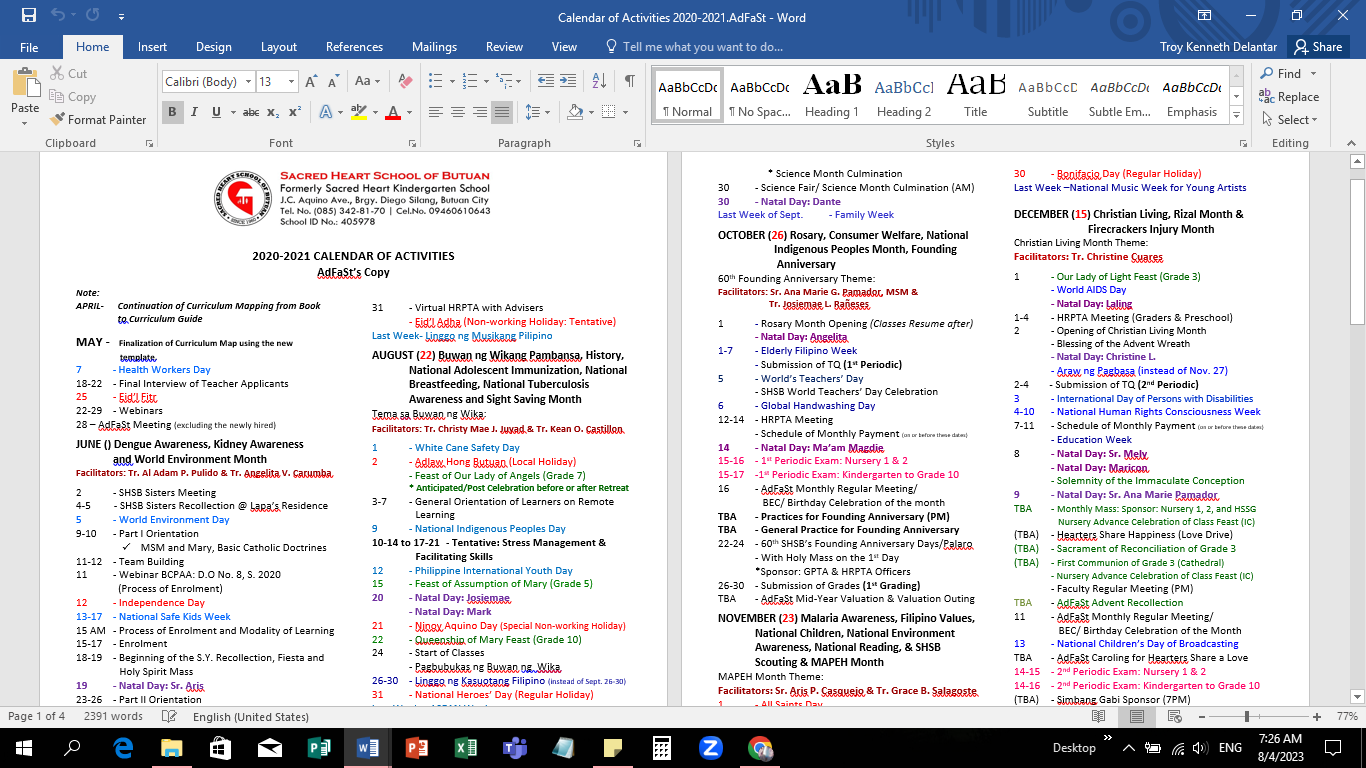Click the Shrink Font icon
This screenshot has width=1366, height=768.
(331, 82)
